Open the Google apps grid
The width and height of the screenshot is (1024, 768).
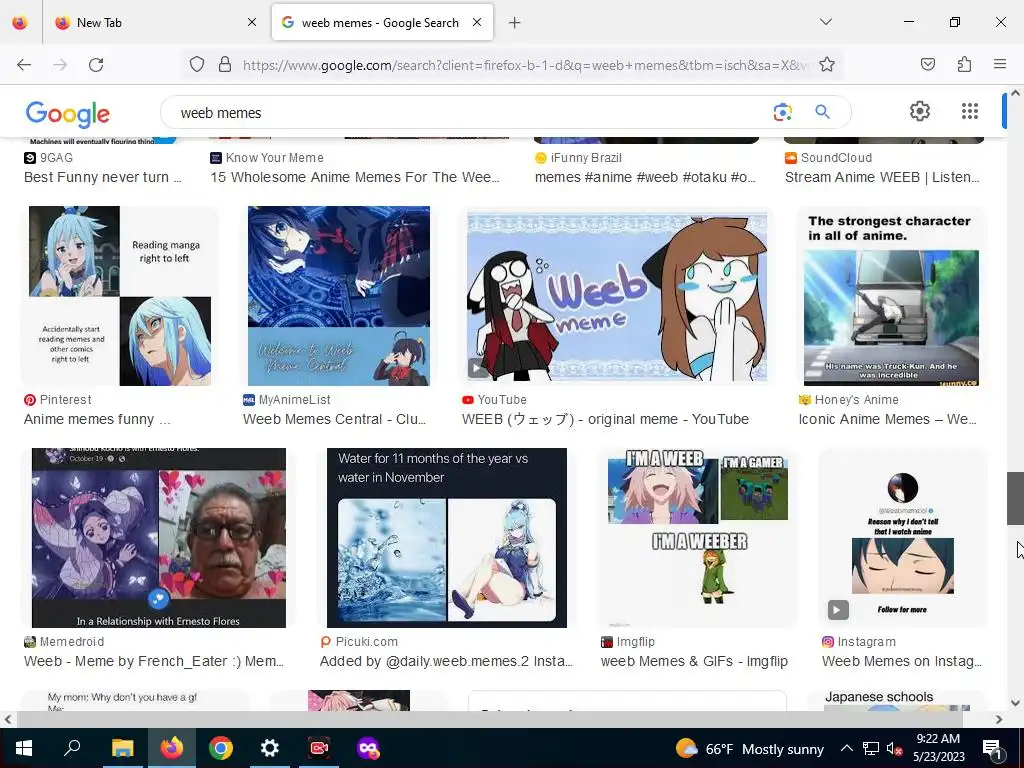coord(970,111)
